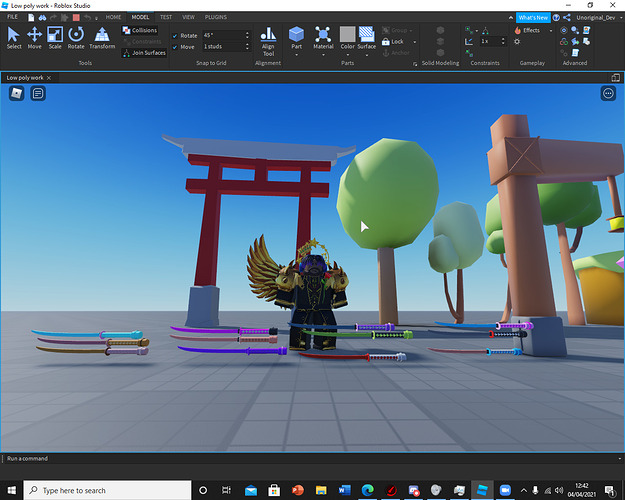Adjust the constraint scale 1x stepper
Screen dimensions: 625x500
click(x=503, y=41)
